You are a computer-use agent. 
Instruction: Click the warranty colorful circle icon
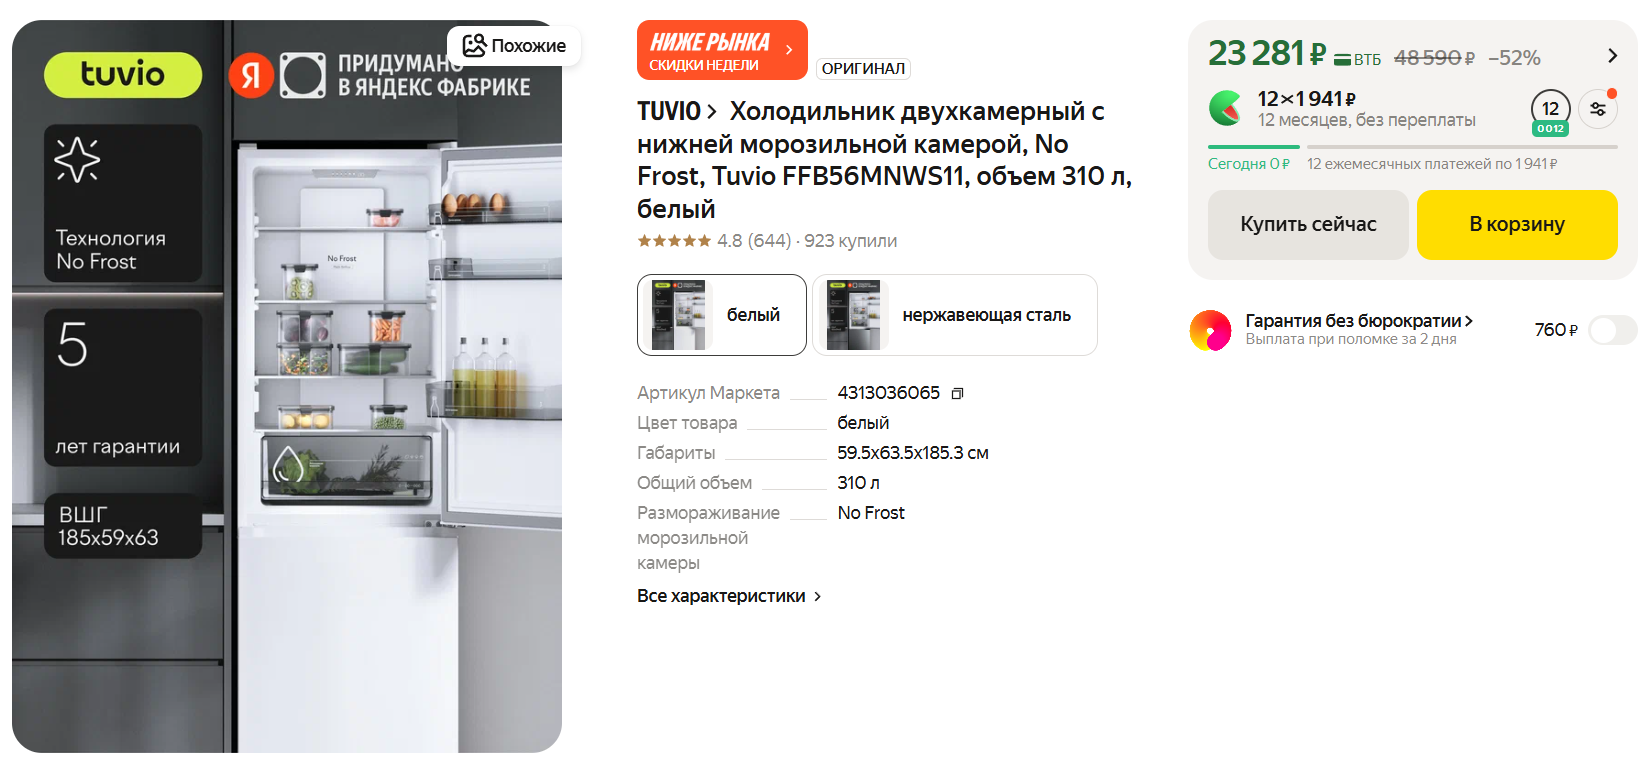click(1210, 330)
